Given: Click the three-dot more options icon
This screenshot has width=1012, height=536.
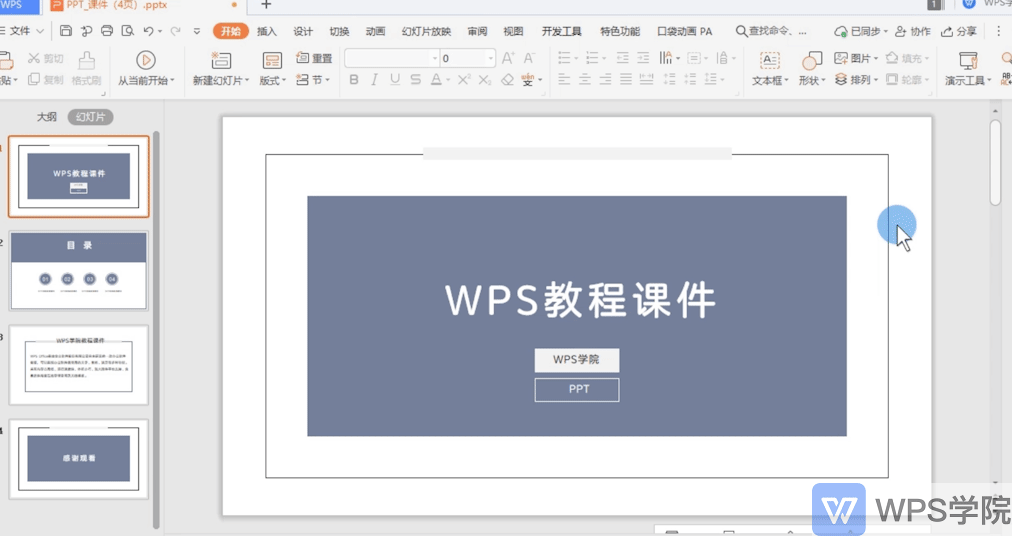Looking at the screenshot, I should click(998, 31).
